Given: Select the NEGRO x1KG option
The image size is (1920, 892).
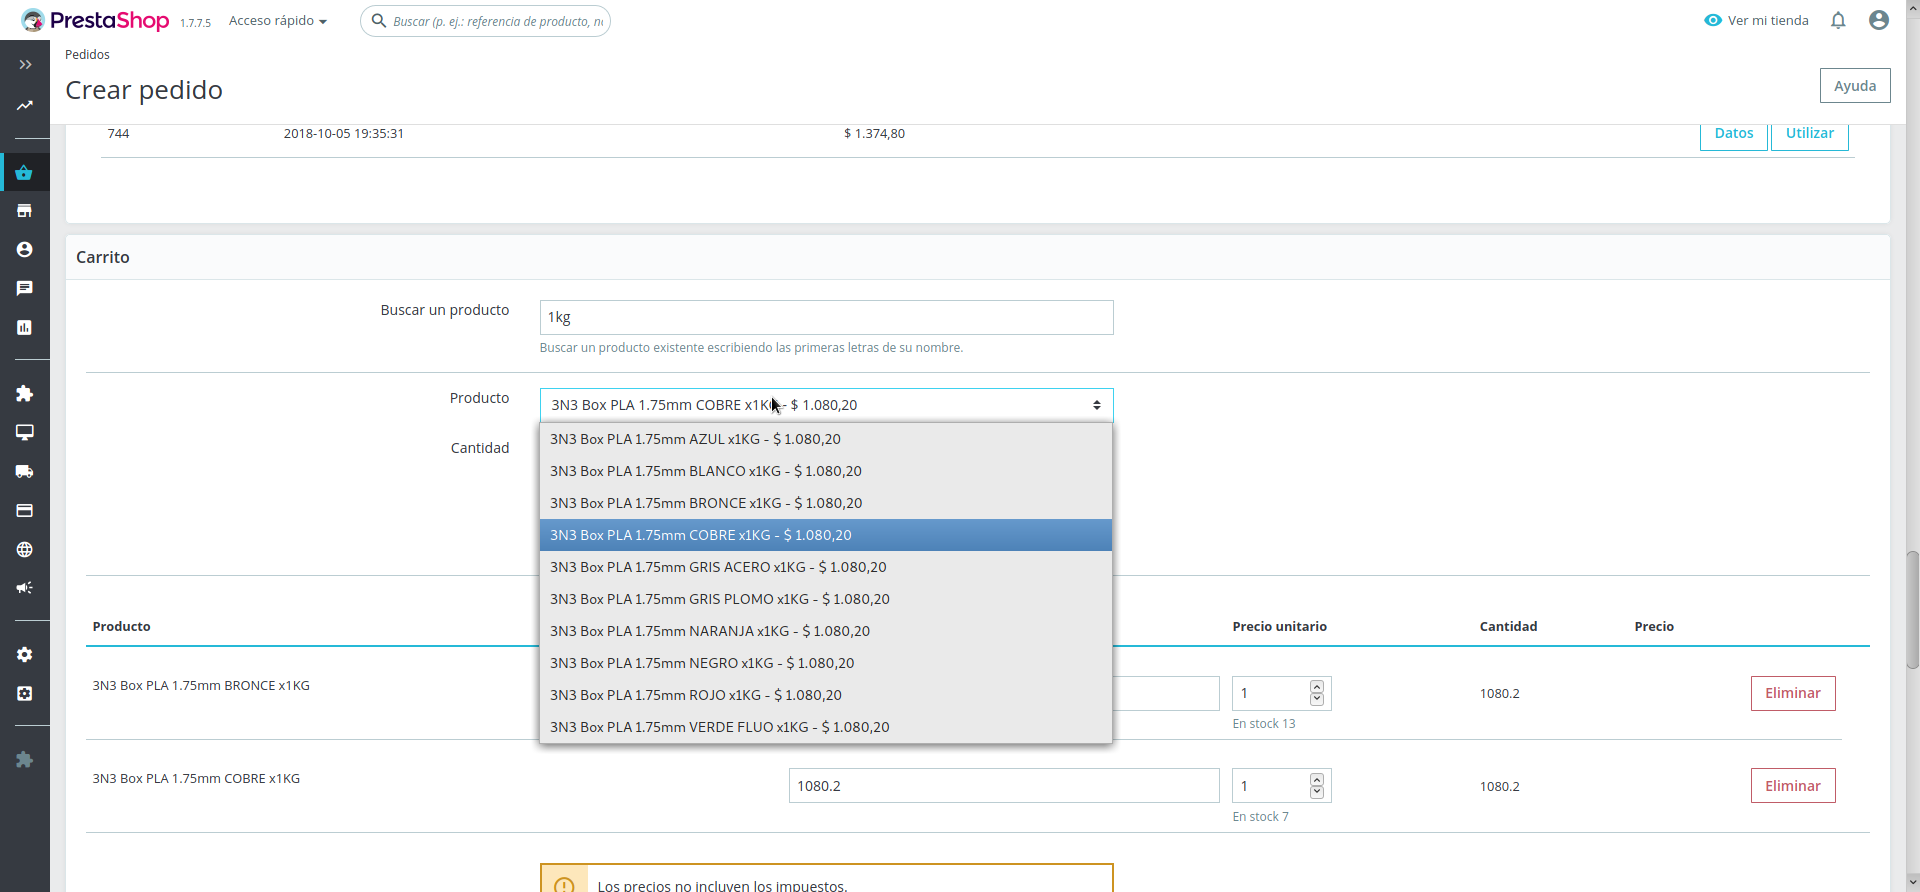Looking at the screenshot, I should [826, 663].
